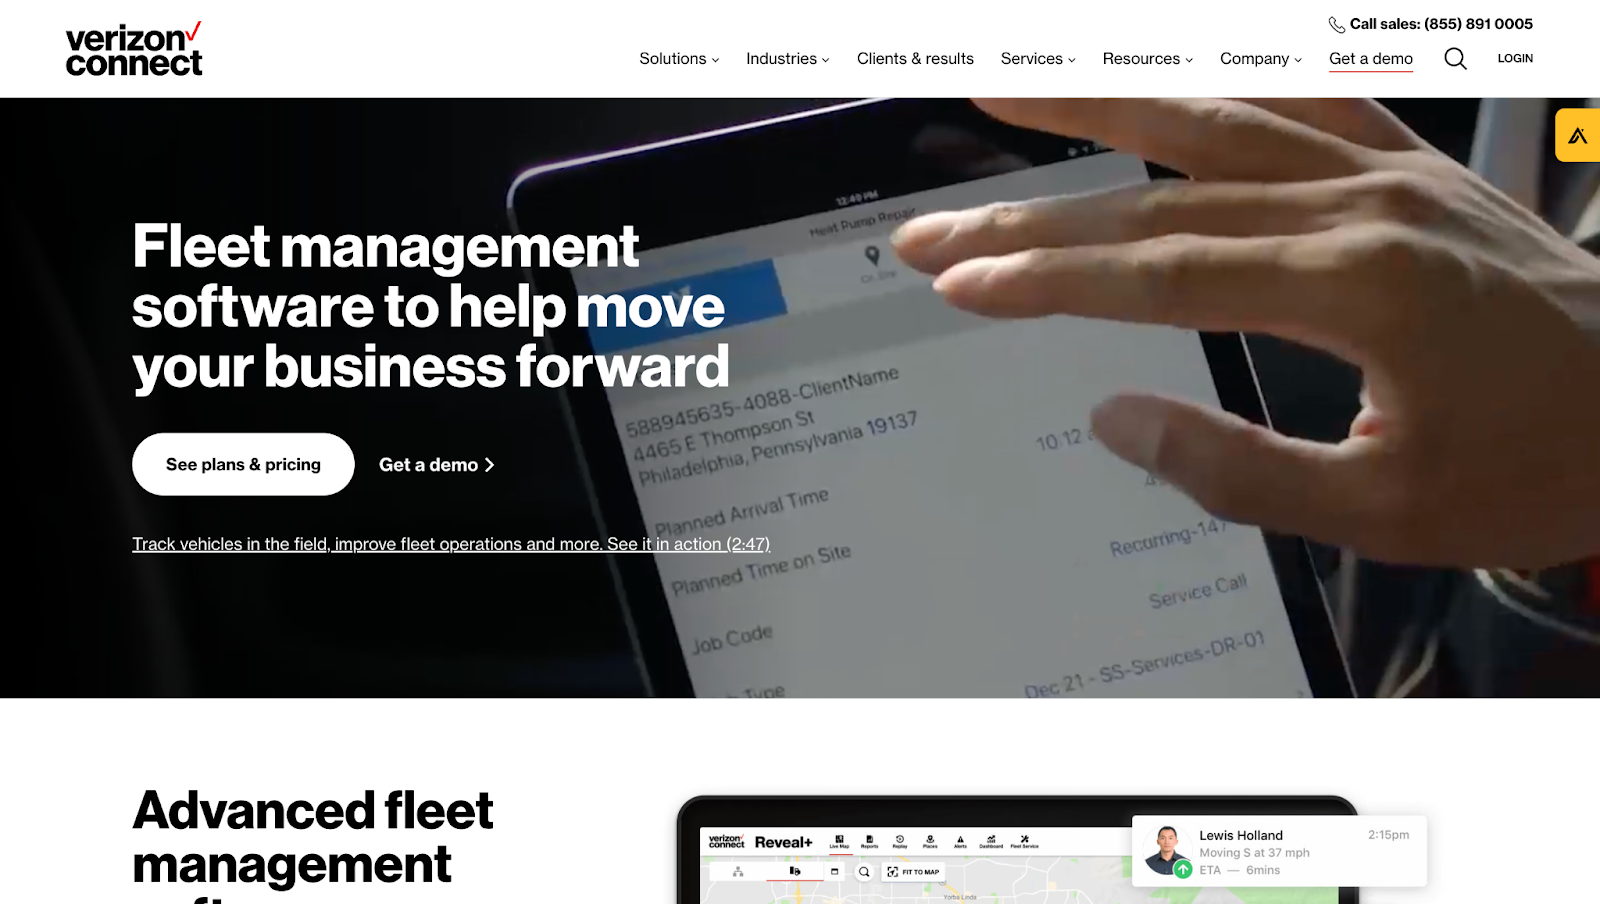
Task: Click the round search icon on the map preview
Action: point(864,872)
